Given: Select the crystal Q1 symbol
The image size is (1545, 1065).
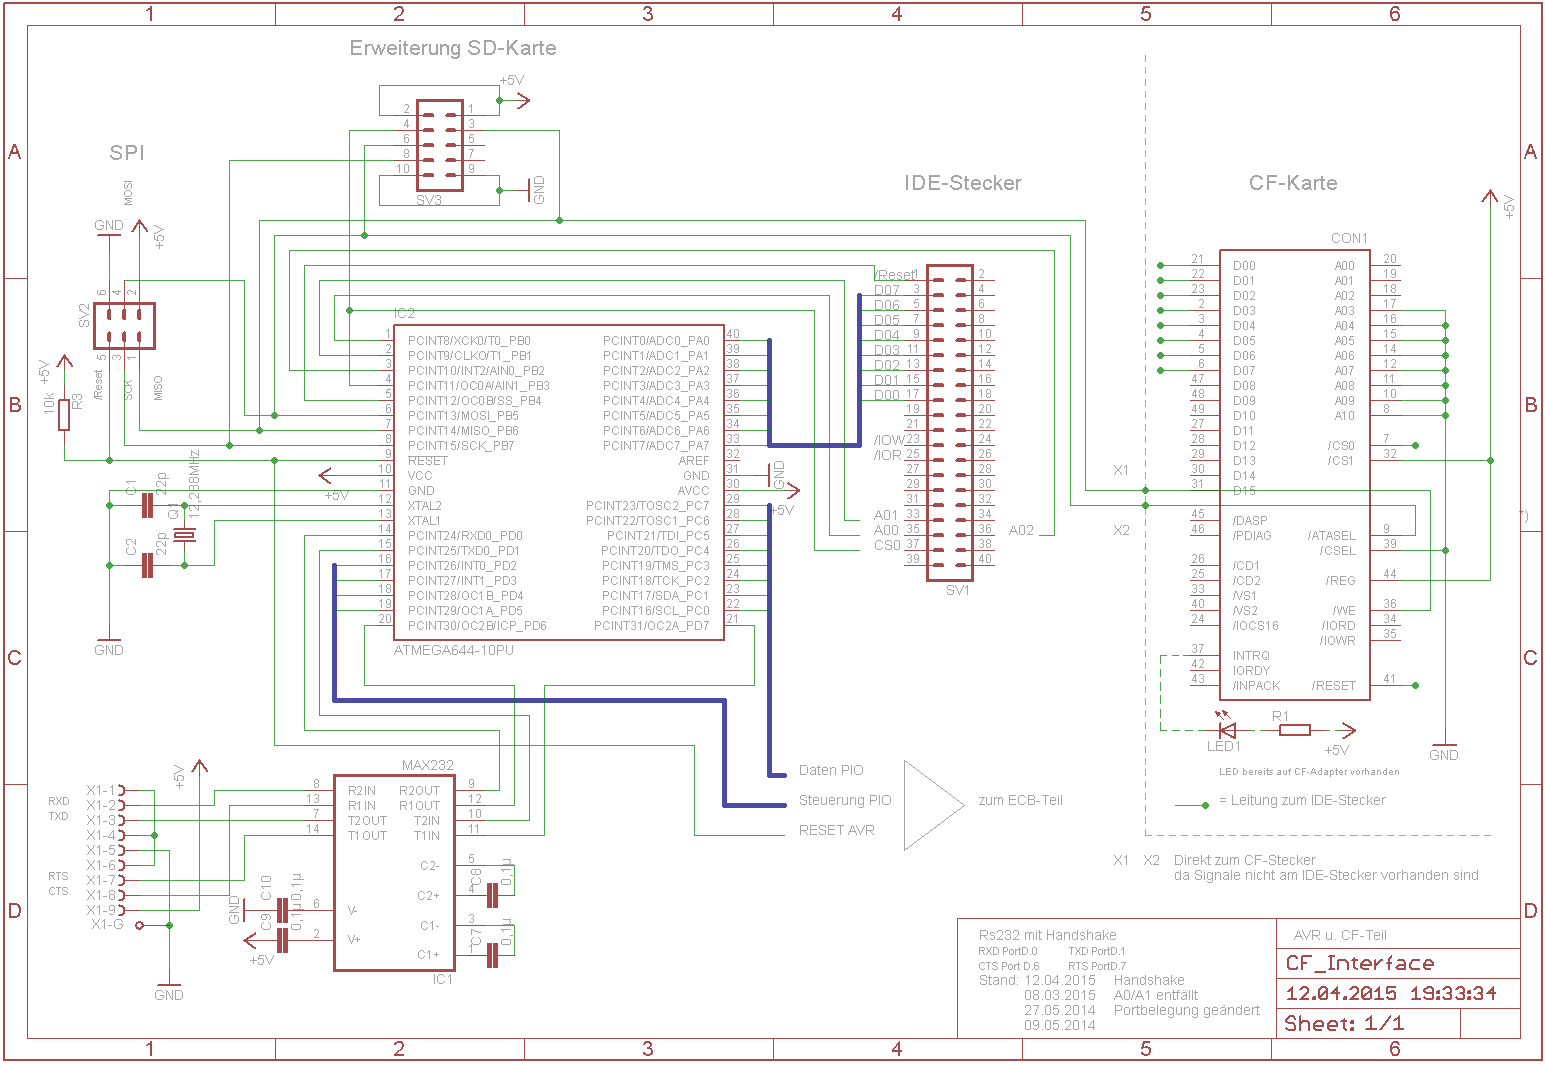Looking at the screenshot, I should (x=184, y=536).
